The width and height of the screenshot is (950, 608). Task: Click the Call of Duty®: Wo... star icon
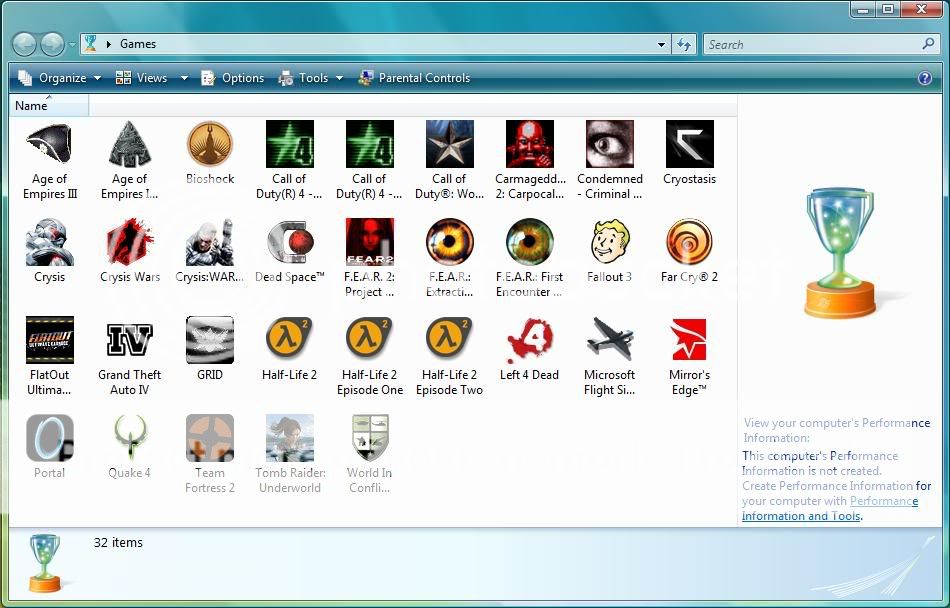450,144
